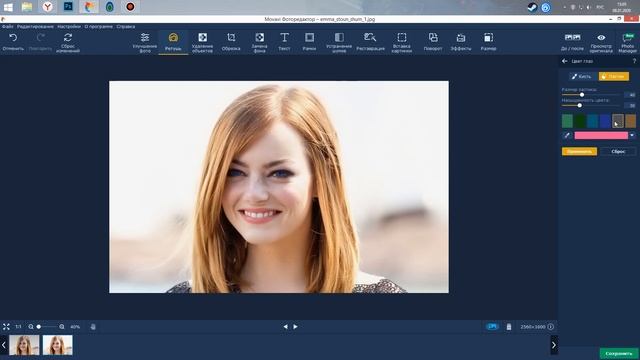Open image info icon next to dimensions
This screenshot has height=360, width=640.
click(551, 327)
